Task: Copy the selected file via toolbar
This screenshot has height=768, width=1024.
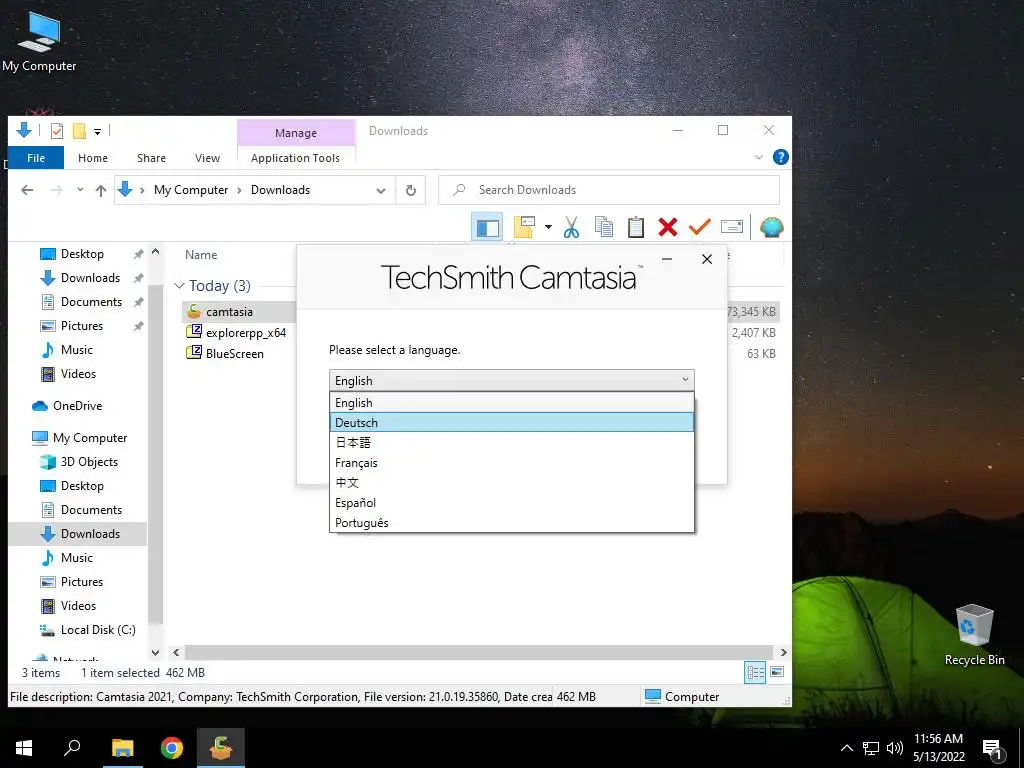Action: (603, 227)
